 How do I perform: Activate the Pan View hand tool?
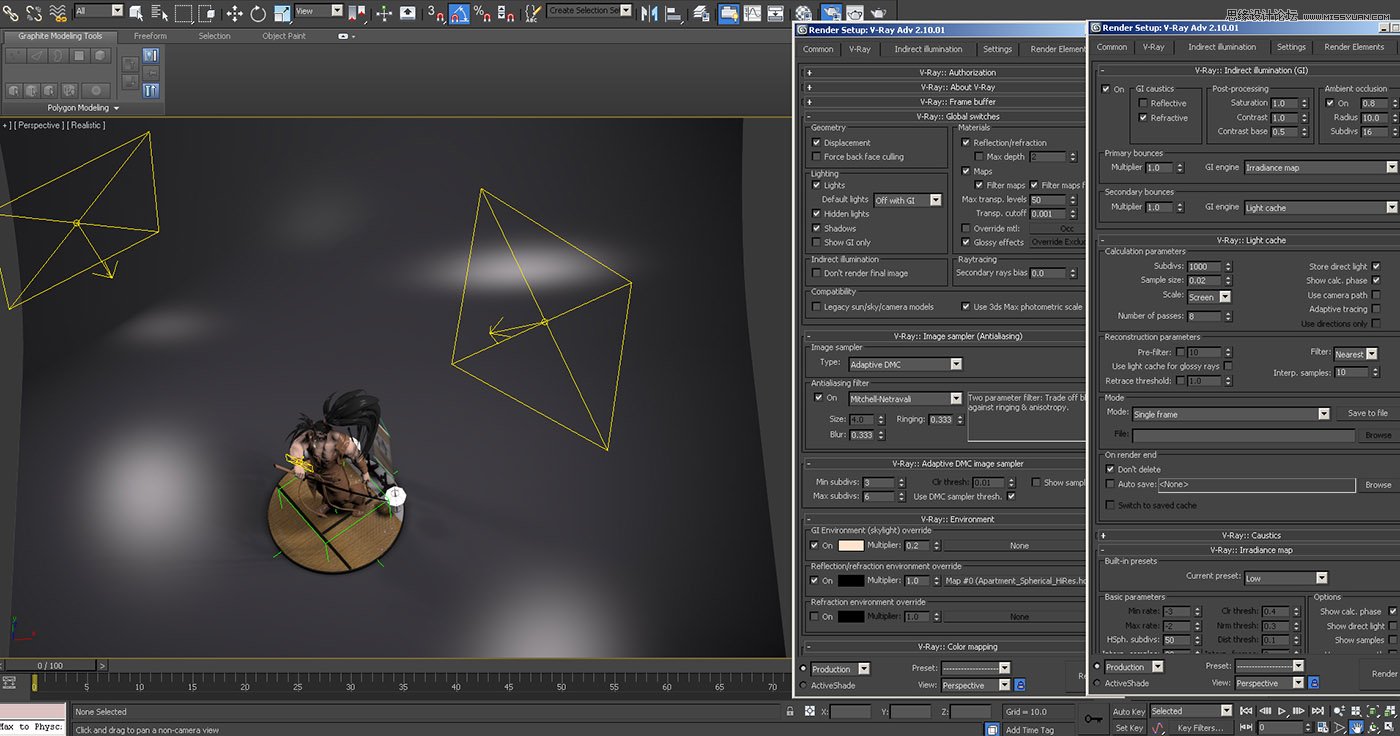point(1357,727)
